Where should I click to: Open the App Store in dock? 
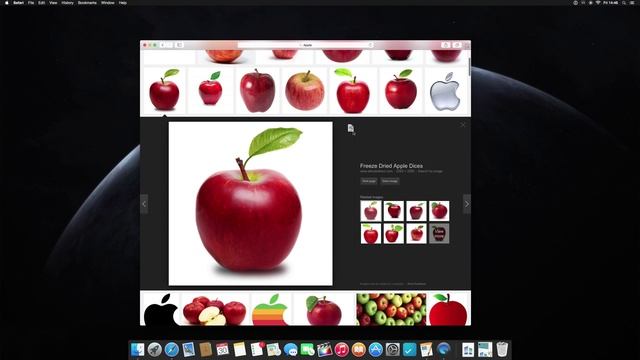click(376, 350)
